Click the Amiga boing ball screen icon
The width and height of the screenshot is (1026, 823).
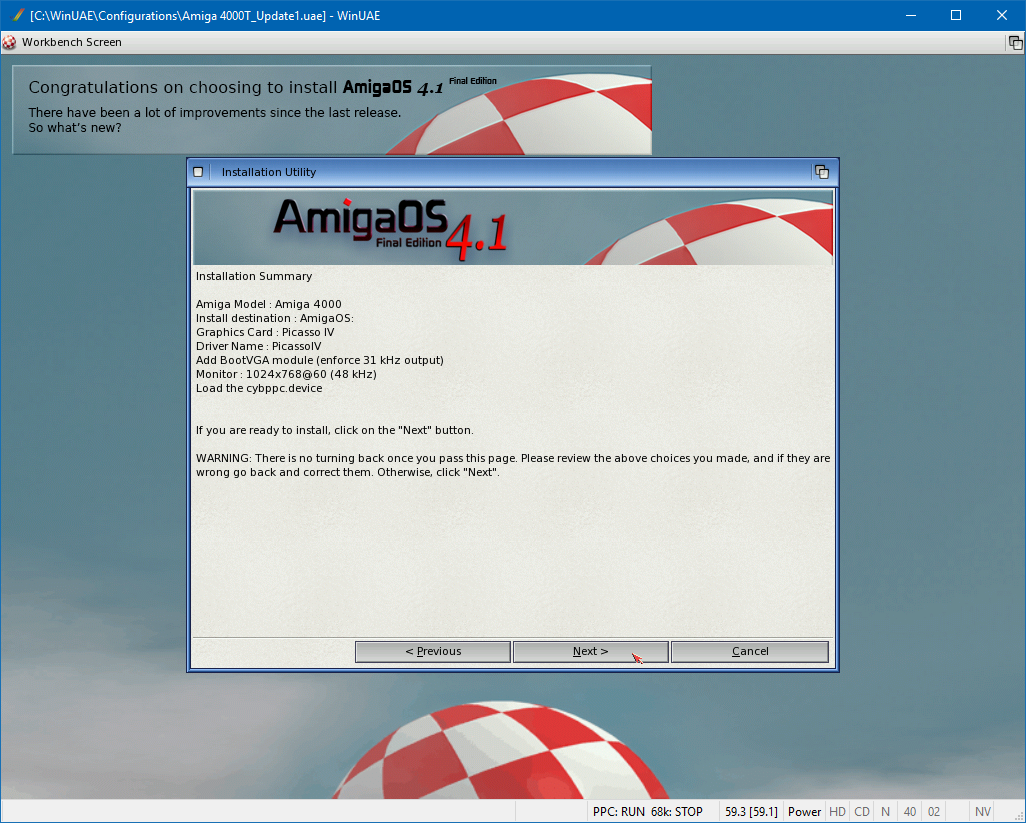pyautogui.click(x=10, y=42)
